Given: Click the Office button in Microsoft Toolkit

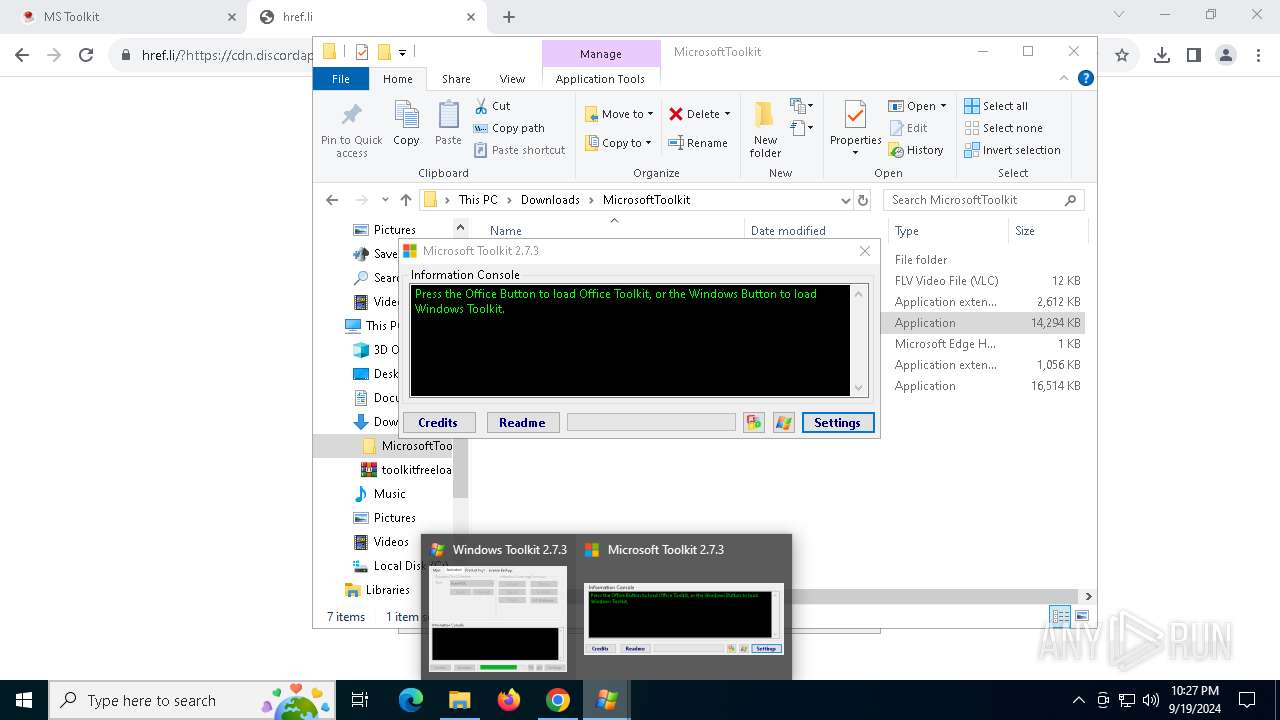Looking at the screenshot, I should (x=754, y=423).
